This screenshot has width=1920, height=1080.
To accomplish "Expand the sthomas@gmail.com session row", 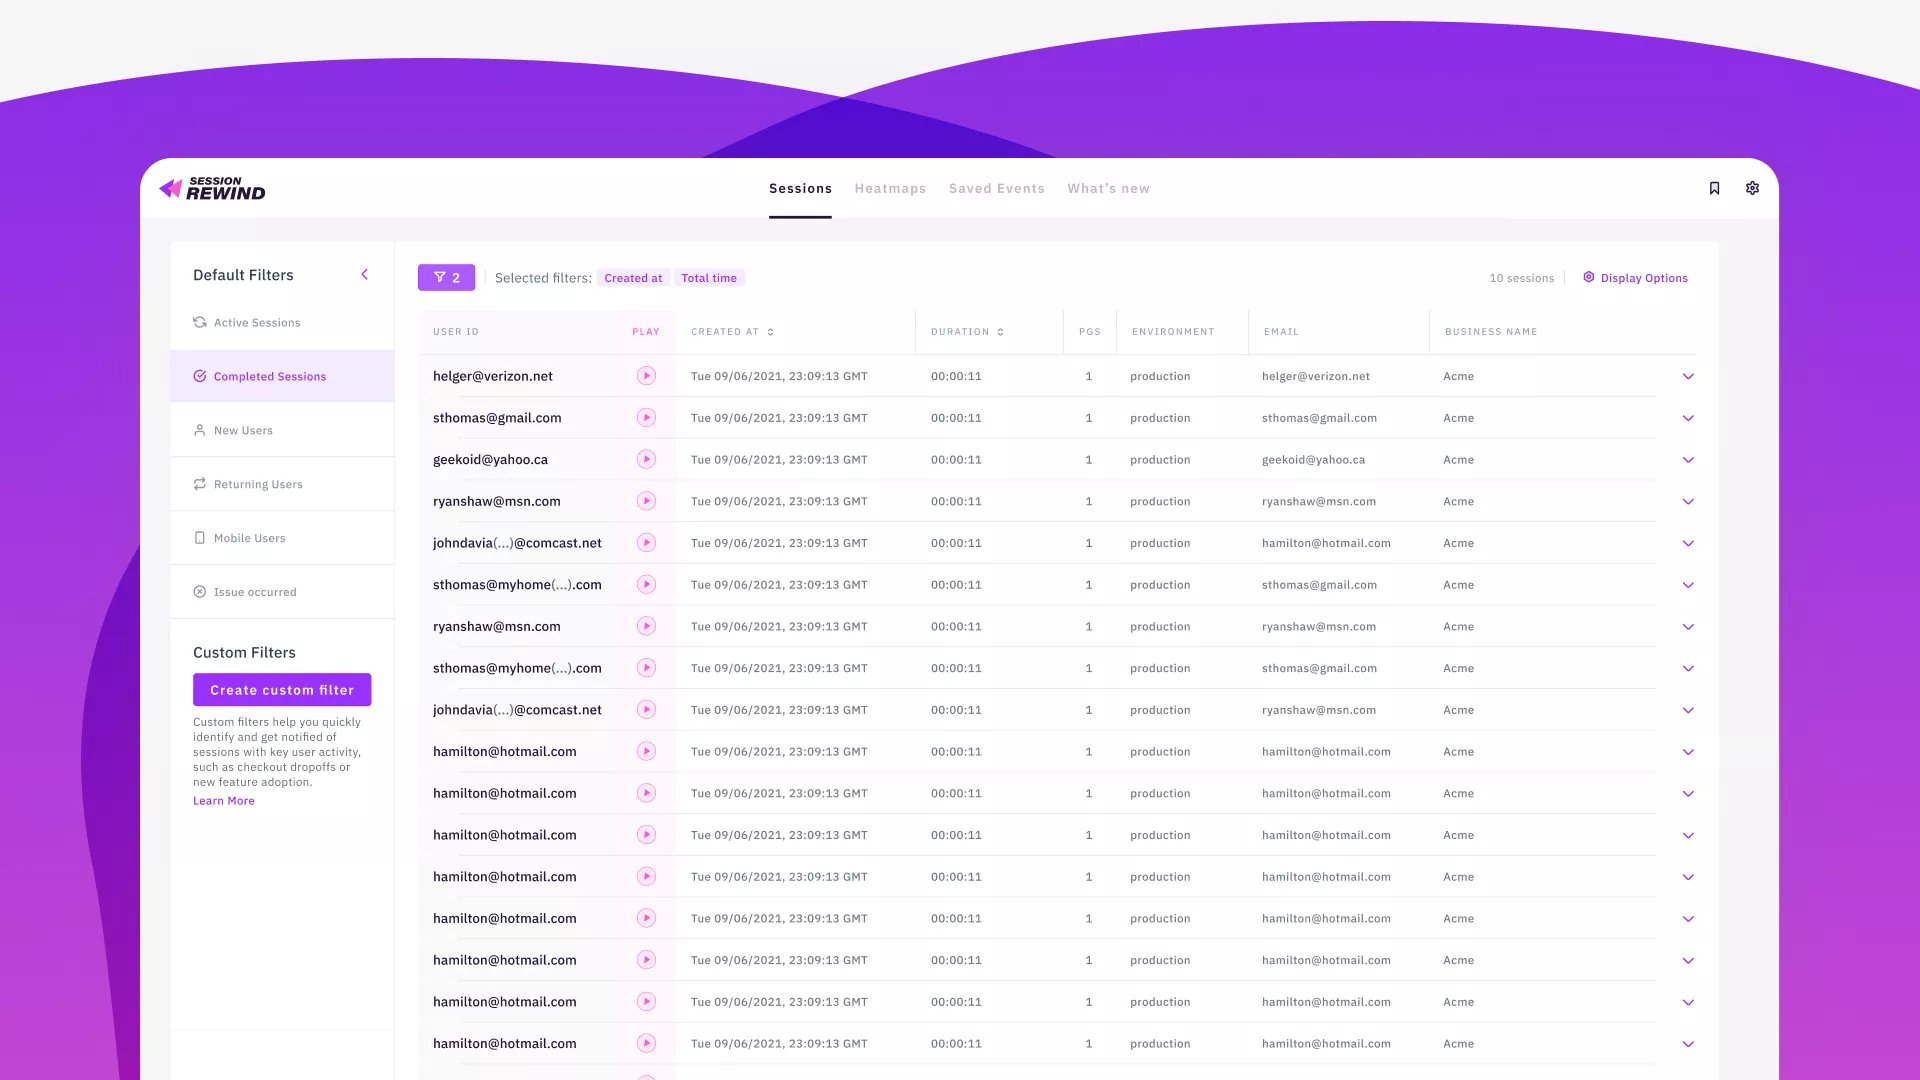I will 1688,418.
